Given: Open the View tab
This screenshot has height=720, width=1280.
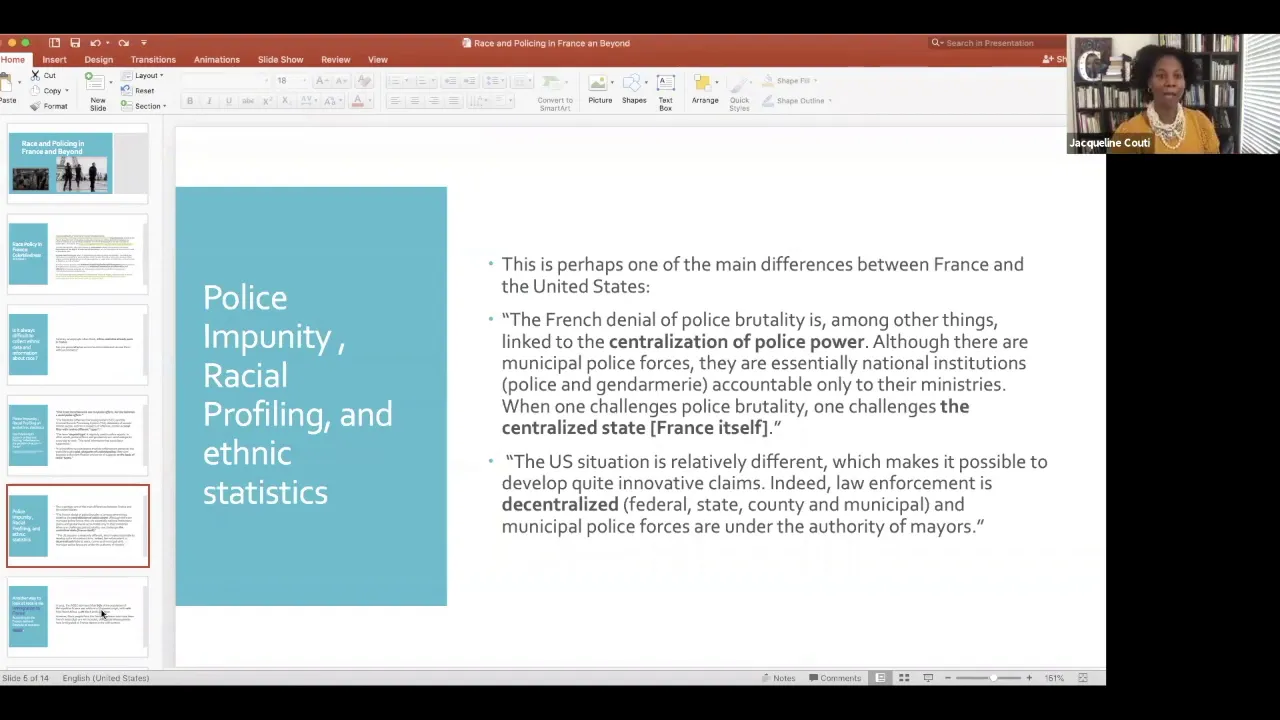Looking at the screenshot, I should 377,60.
